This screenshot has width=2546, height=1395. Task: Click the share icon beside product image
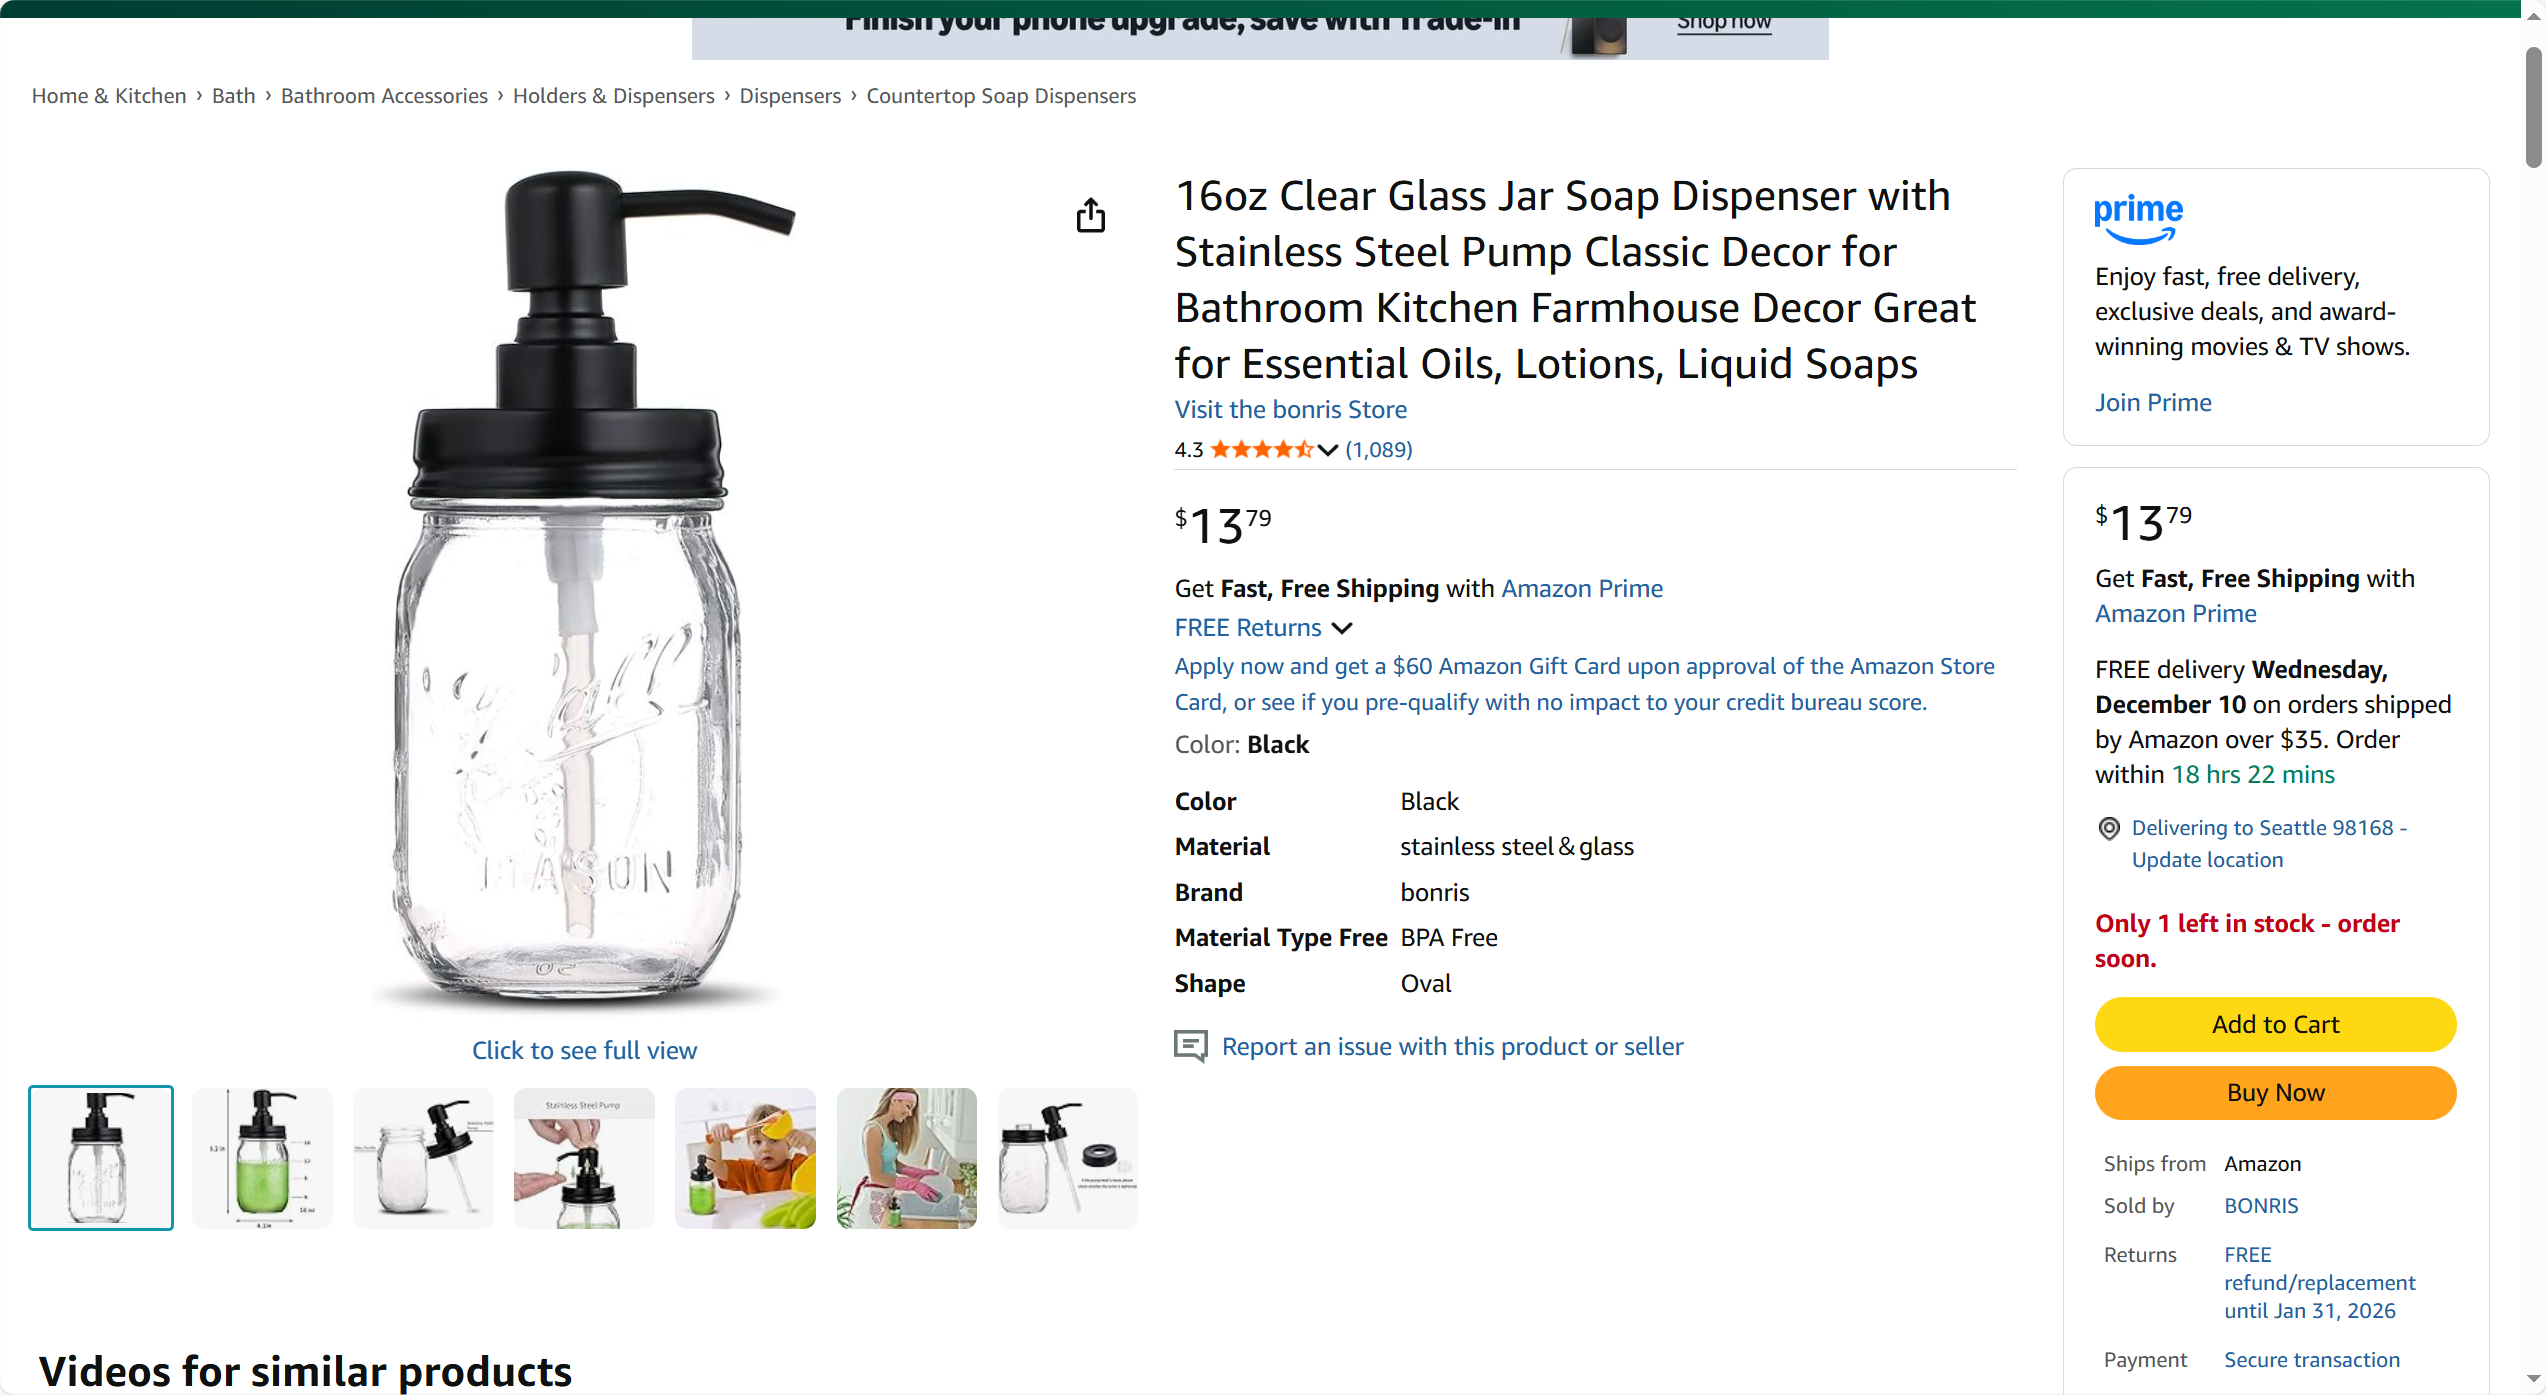point(1091,215)
